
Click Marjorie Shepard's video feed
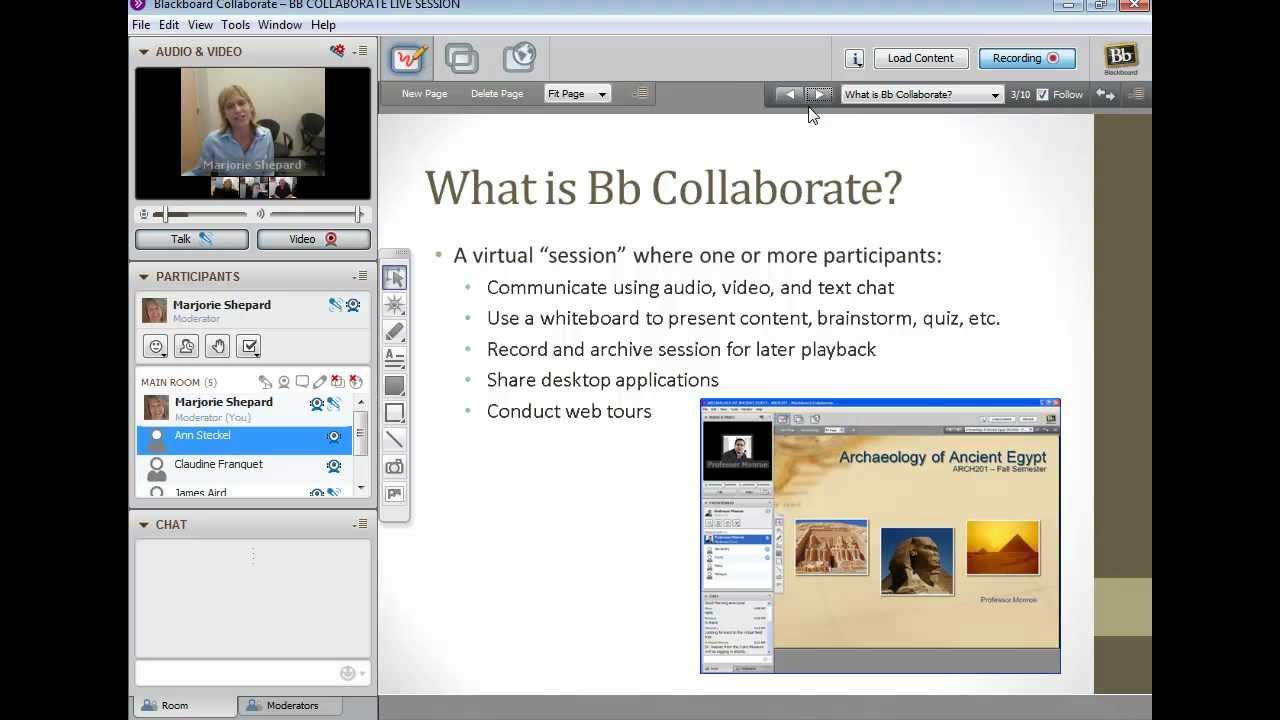253,122
